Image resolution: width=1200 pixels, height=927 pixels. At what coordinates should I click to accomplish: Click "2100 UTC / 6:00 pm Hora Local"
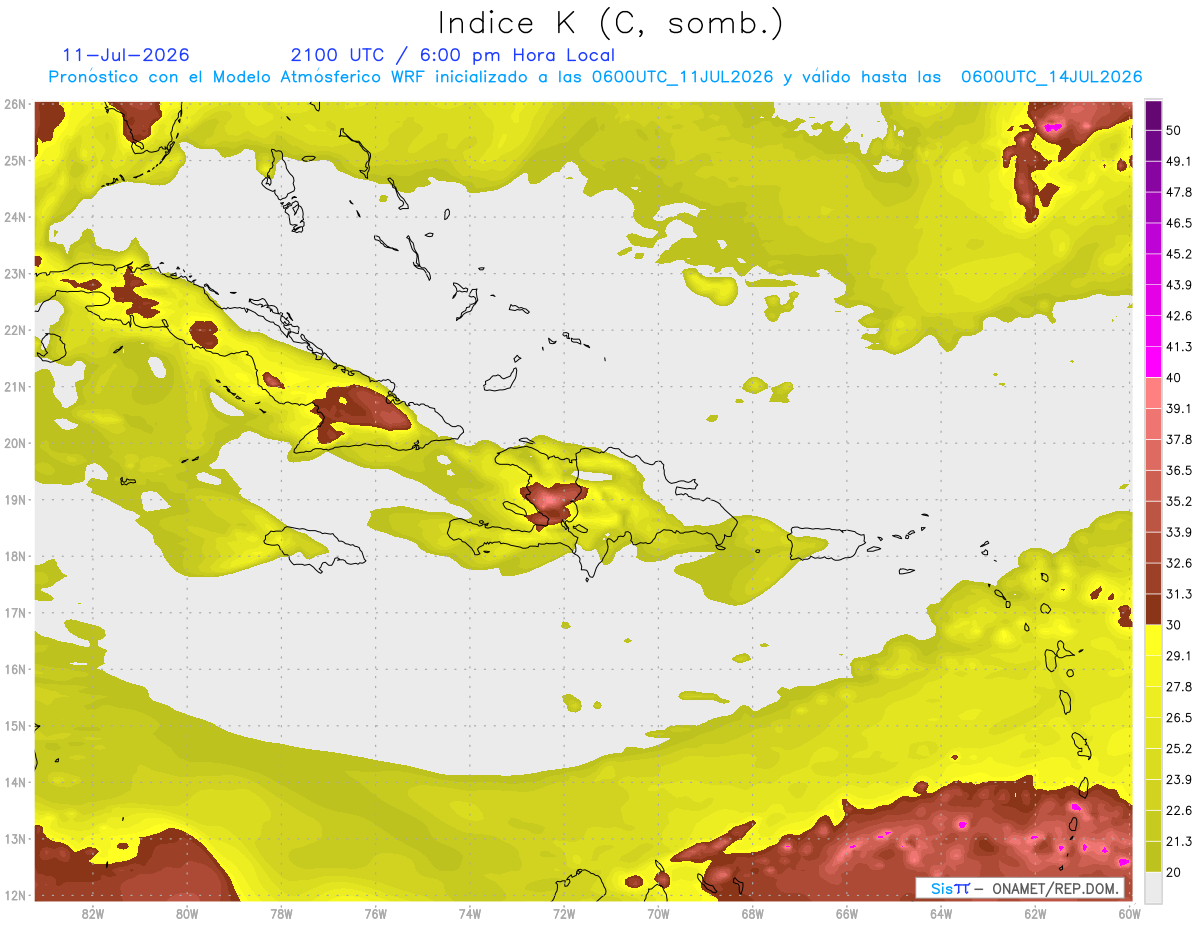pyautogui.click(x=452, y=55)
